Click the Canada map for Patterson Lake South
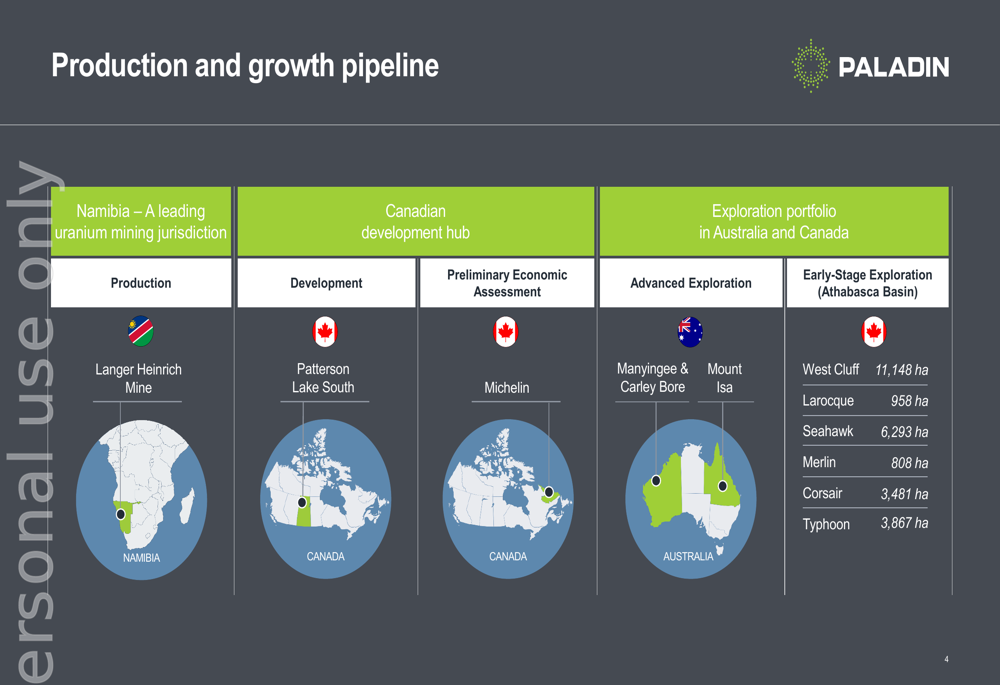1000x685 pixels. click(x=326, y=499)
